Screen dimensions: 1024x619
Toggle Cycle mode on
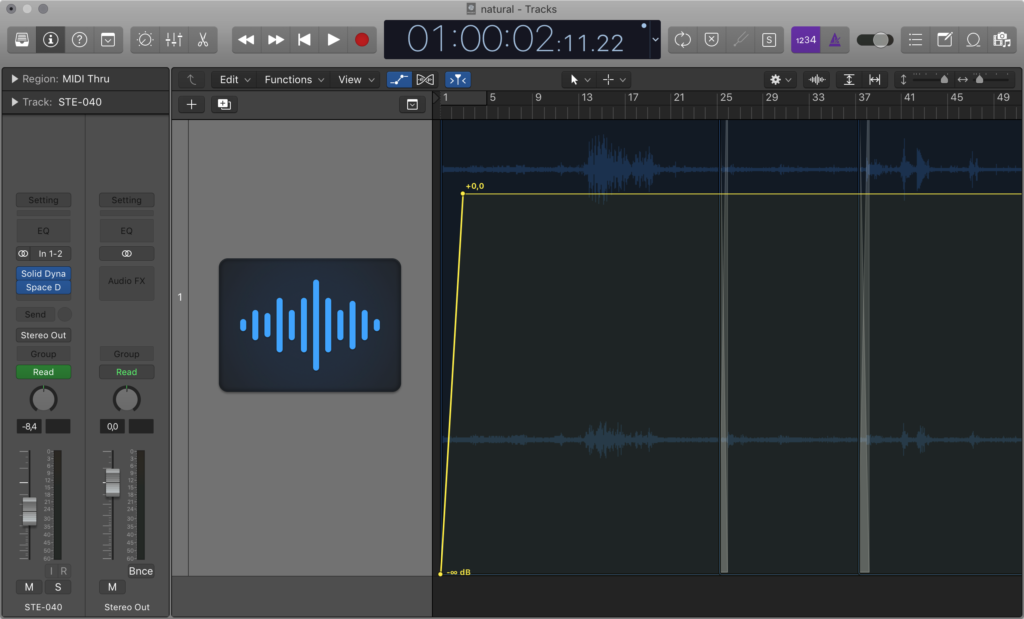tap(683, 40)
